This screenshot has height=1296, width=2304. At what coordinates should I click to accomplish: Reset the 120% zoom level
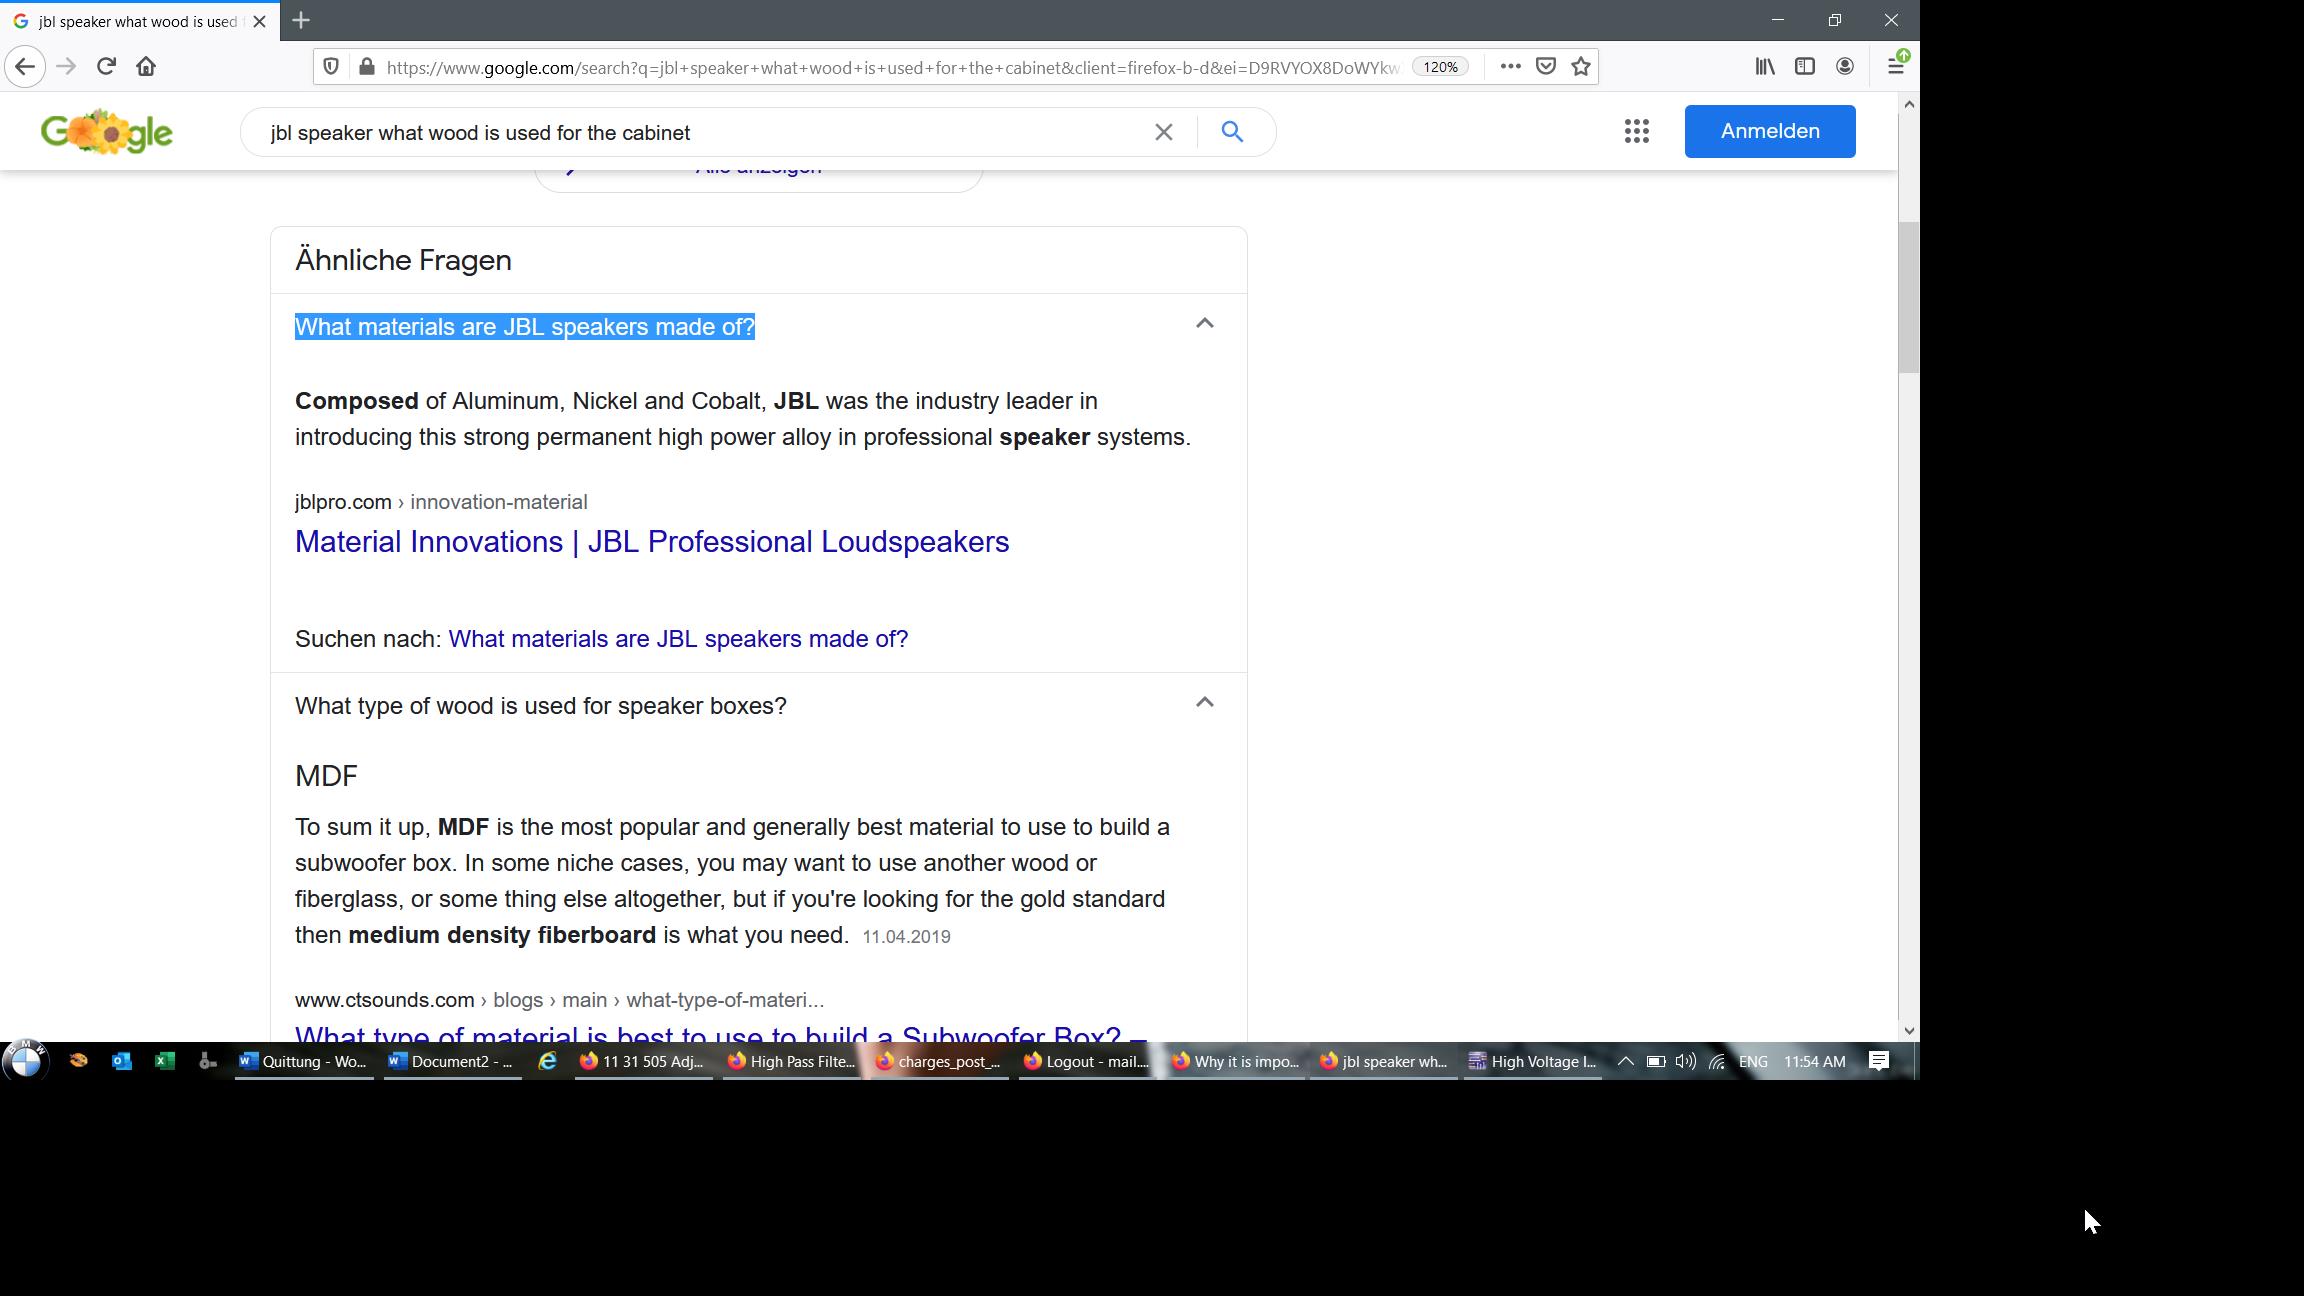1440,67
